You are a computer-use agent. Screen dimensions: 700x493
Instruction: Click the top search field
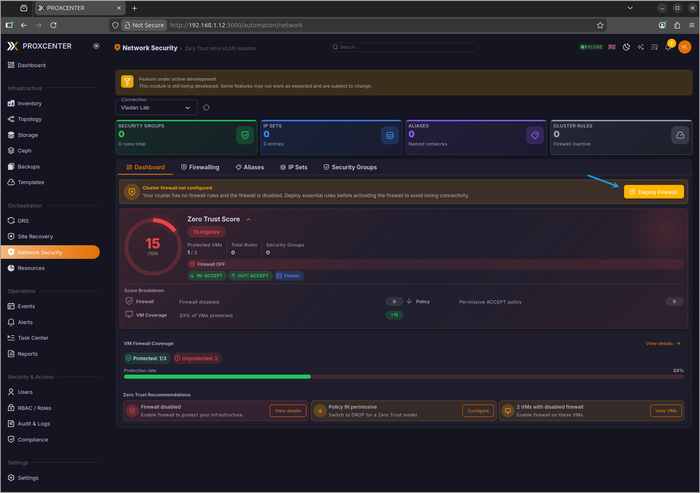click(x=404, y=47)
